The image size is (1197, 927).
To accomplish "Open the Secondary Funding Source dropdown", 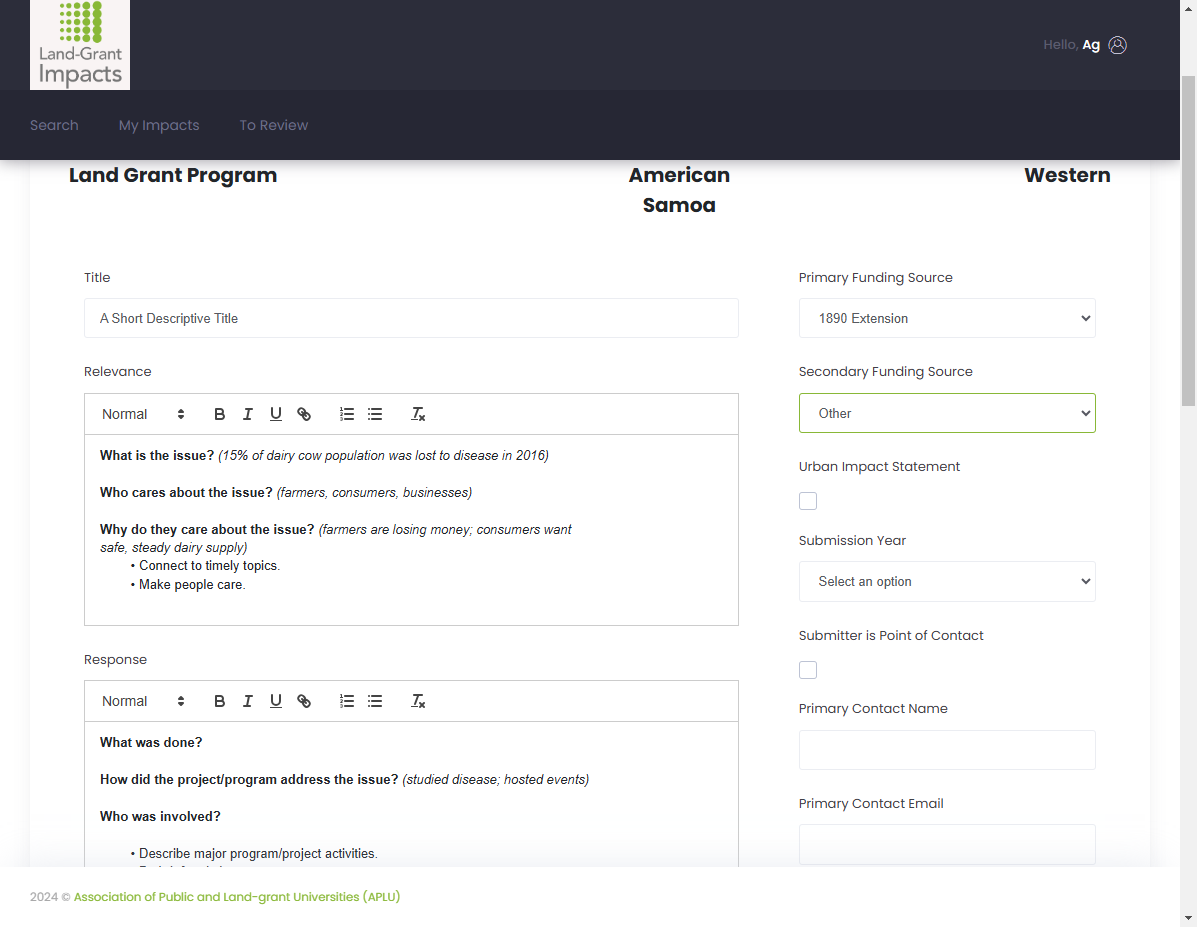I will click(x=947, y=413).
